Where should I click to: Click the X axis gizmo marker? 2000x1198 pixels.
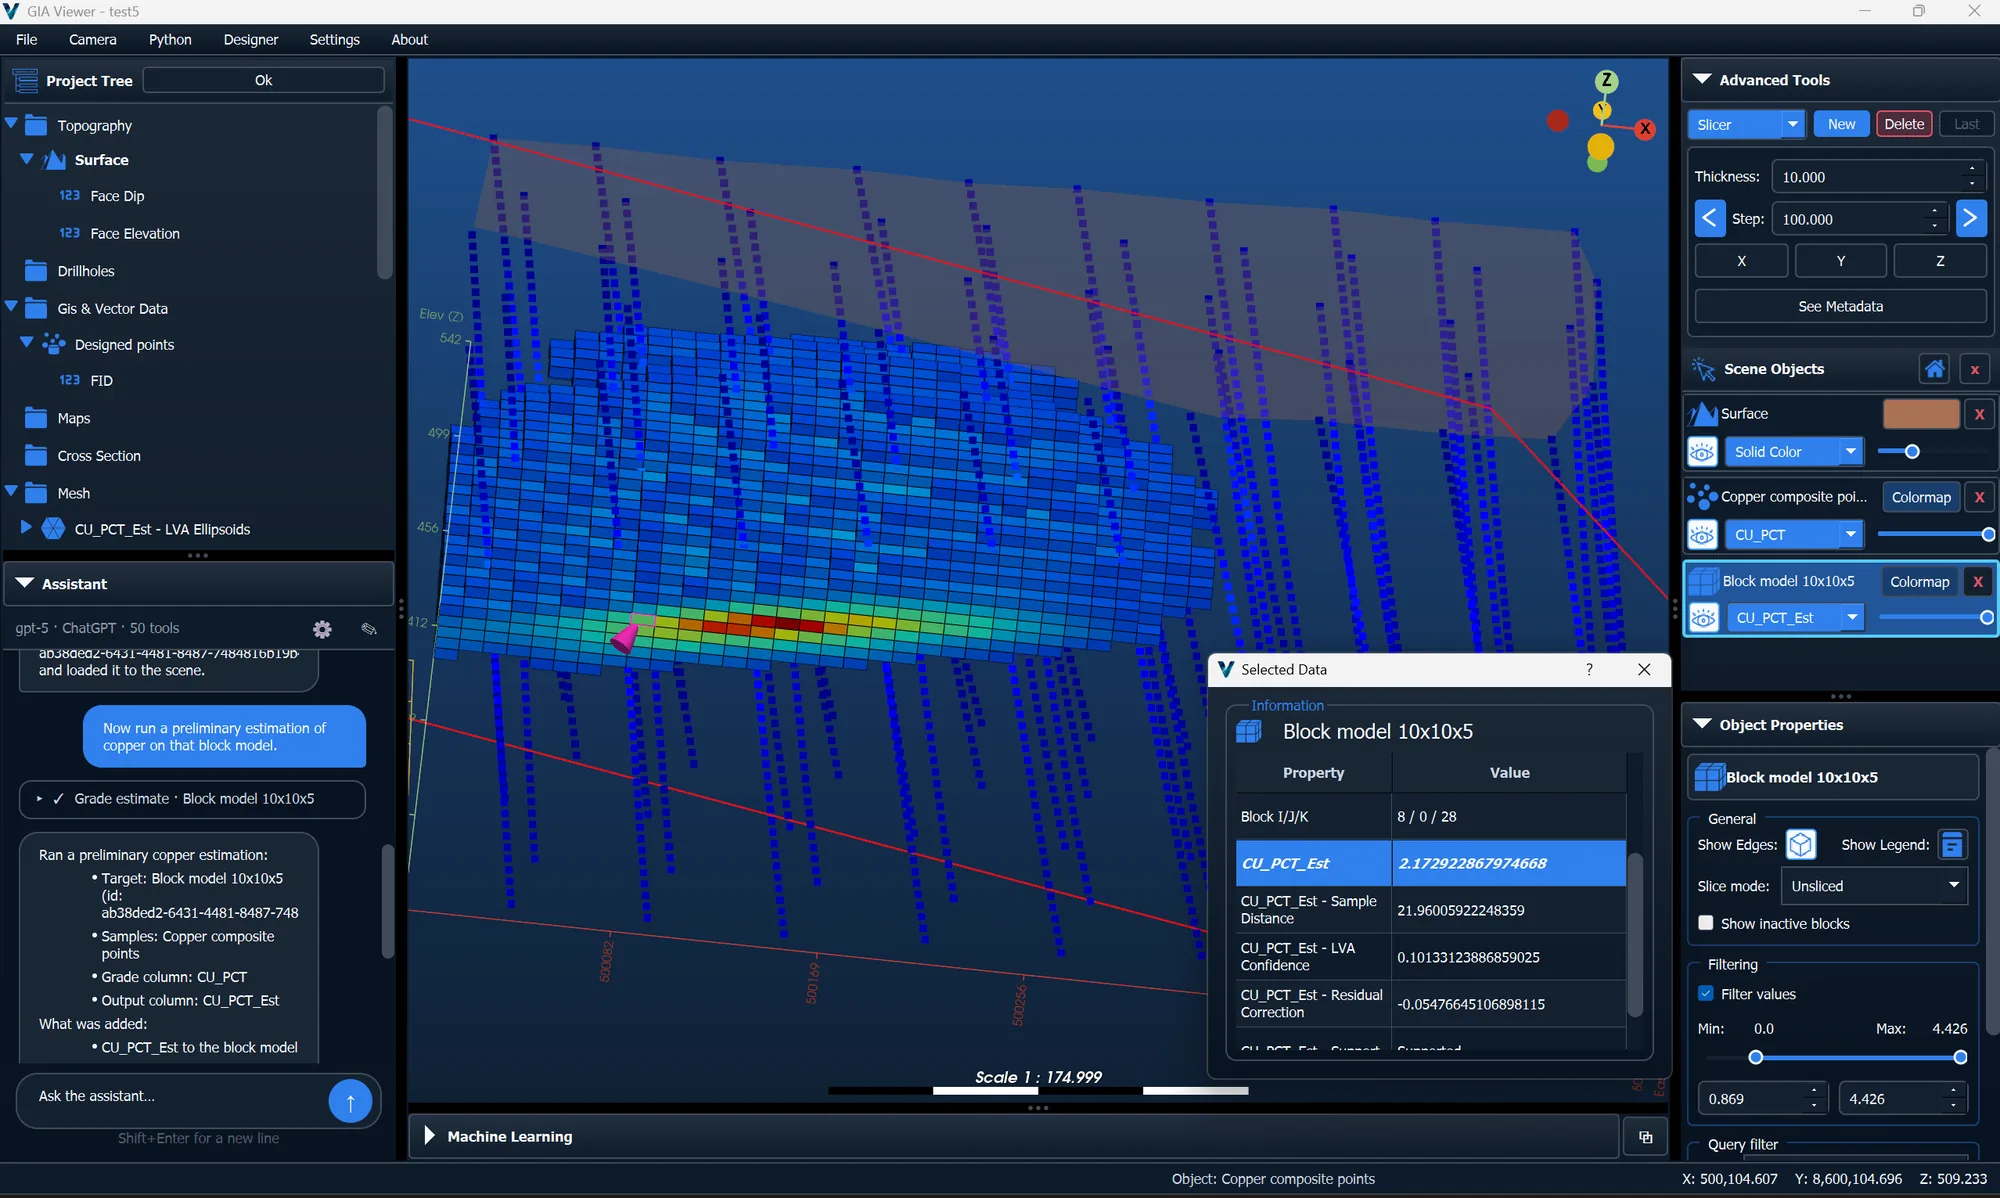1645,129
